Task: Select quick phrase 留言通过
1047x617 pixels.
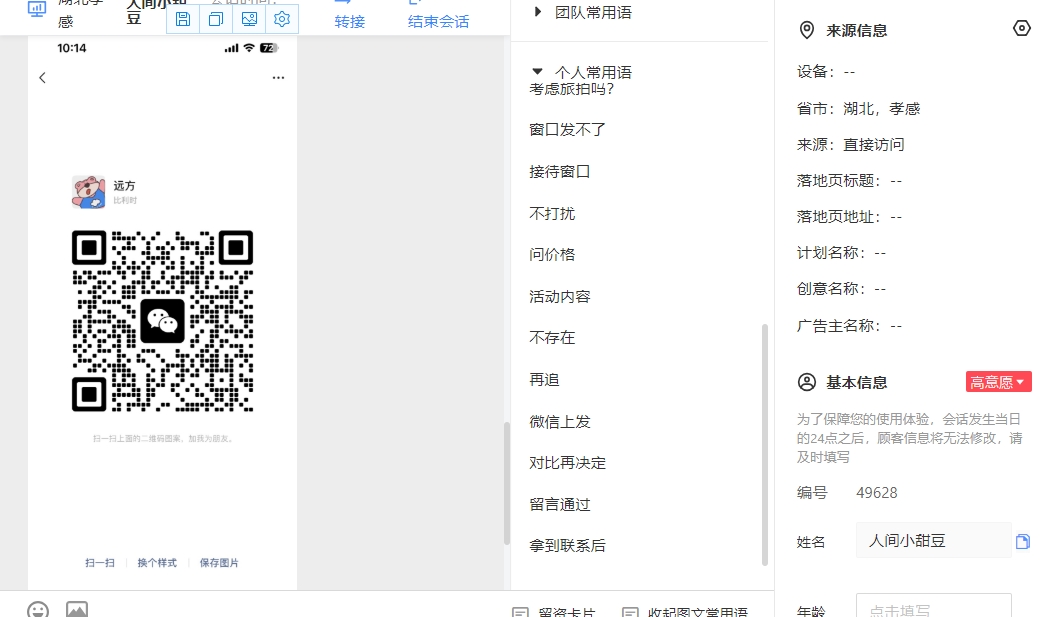Action: [x=560, y=505]
